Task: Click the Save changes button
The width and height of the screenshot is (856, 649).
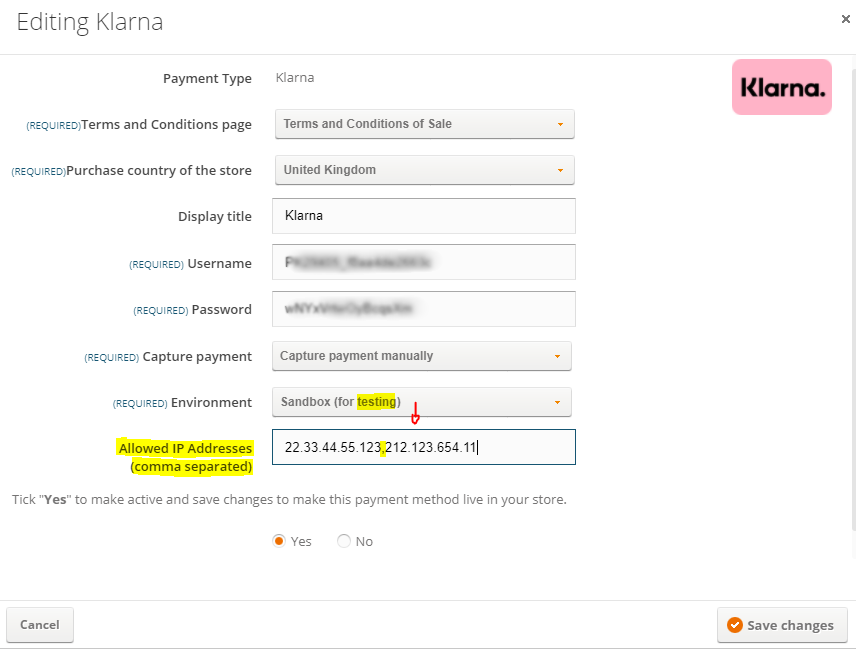Action: coord(782,624)
